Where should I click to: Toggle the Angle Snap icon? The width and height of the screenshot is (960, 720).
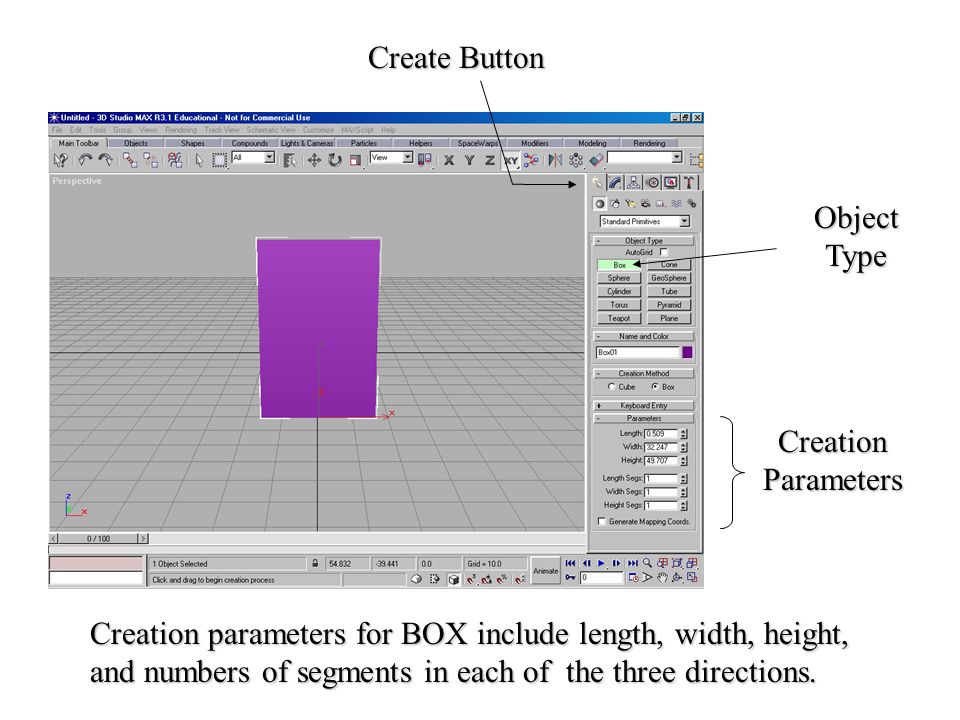[486, 579]
